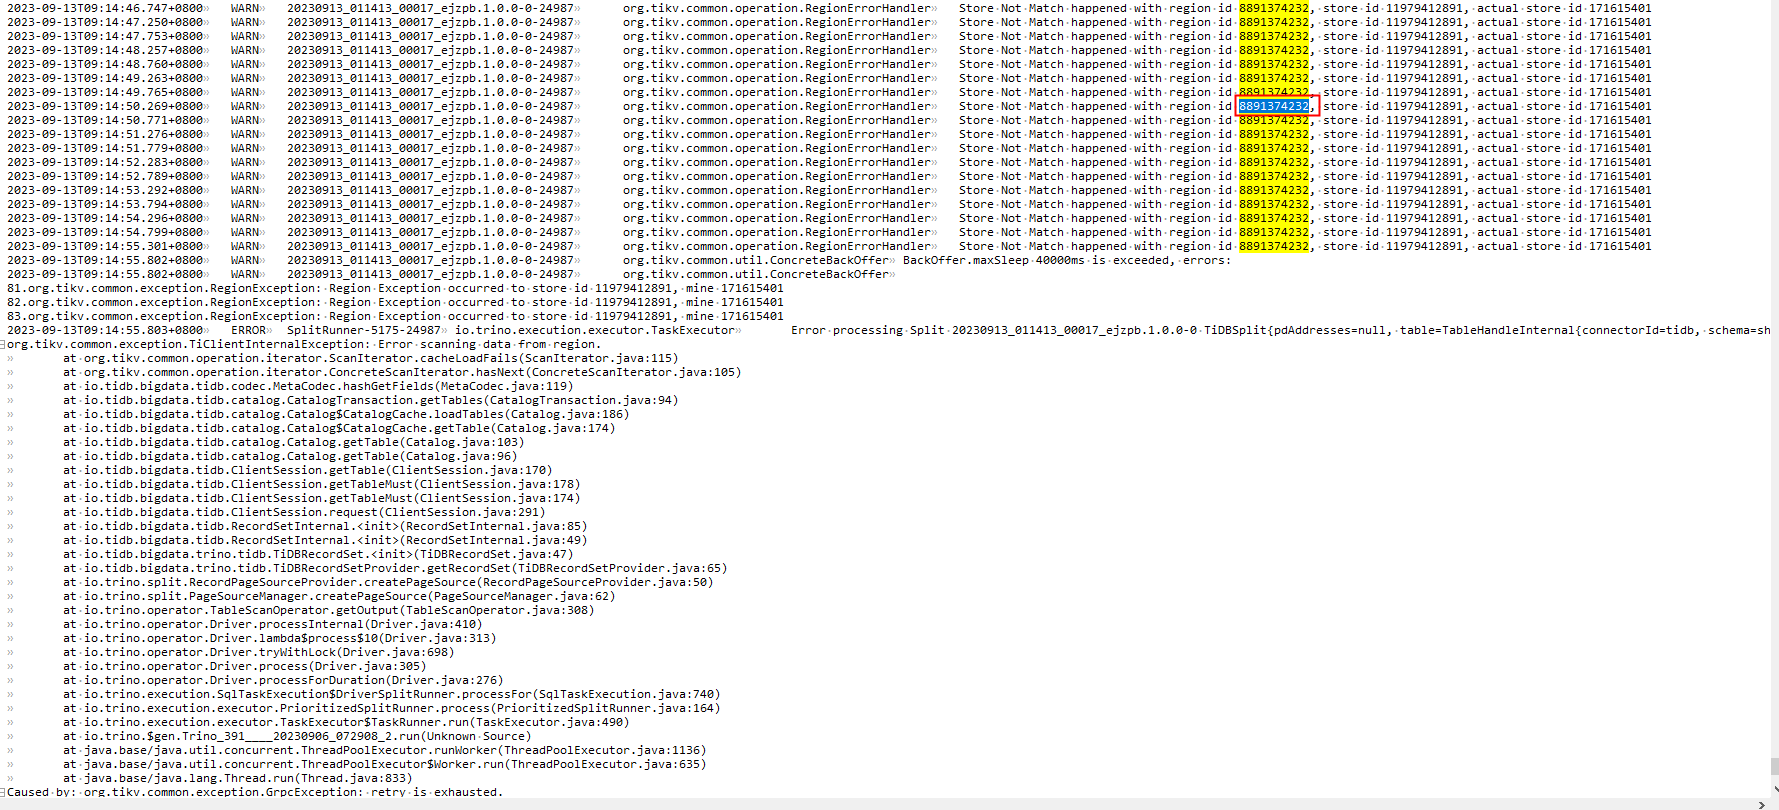Viewport: 1779px width, 810px height.
Task: Click the ERROR level in the 09:14:55.803 line
Action: point(248,330)
